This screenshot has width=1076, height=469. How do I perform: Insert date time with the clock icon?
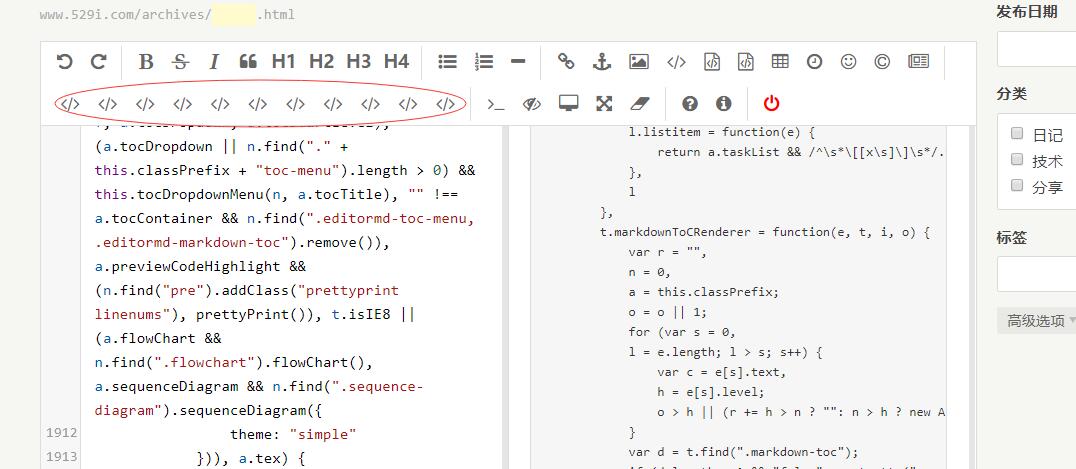pyautogui.click(x=815, y=62)
